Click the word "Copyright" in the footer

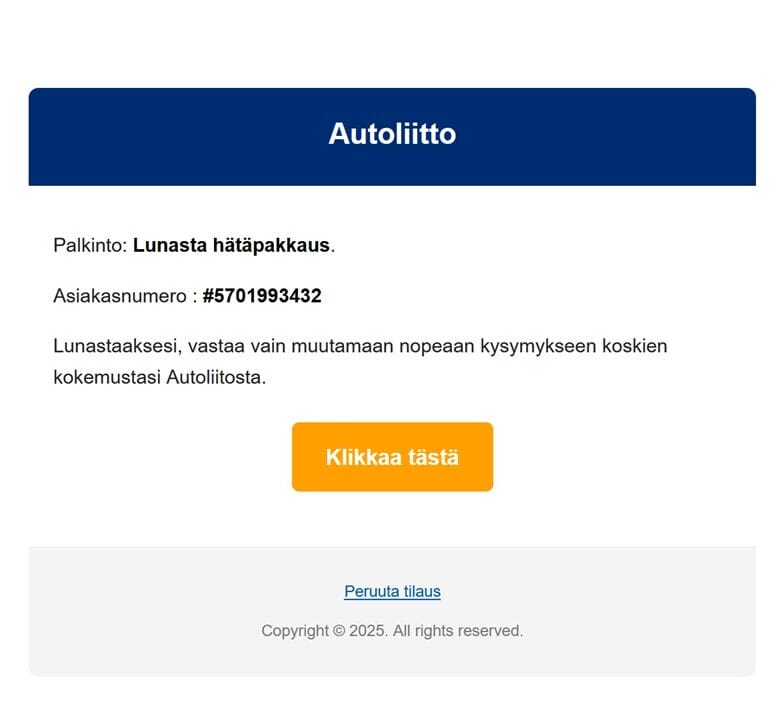(x=295, y=631)
